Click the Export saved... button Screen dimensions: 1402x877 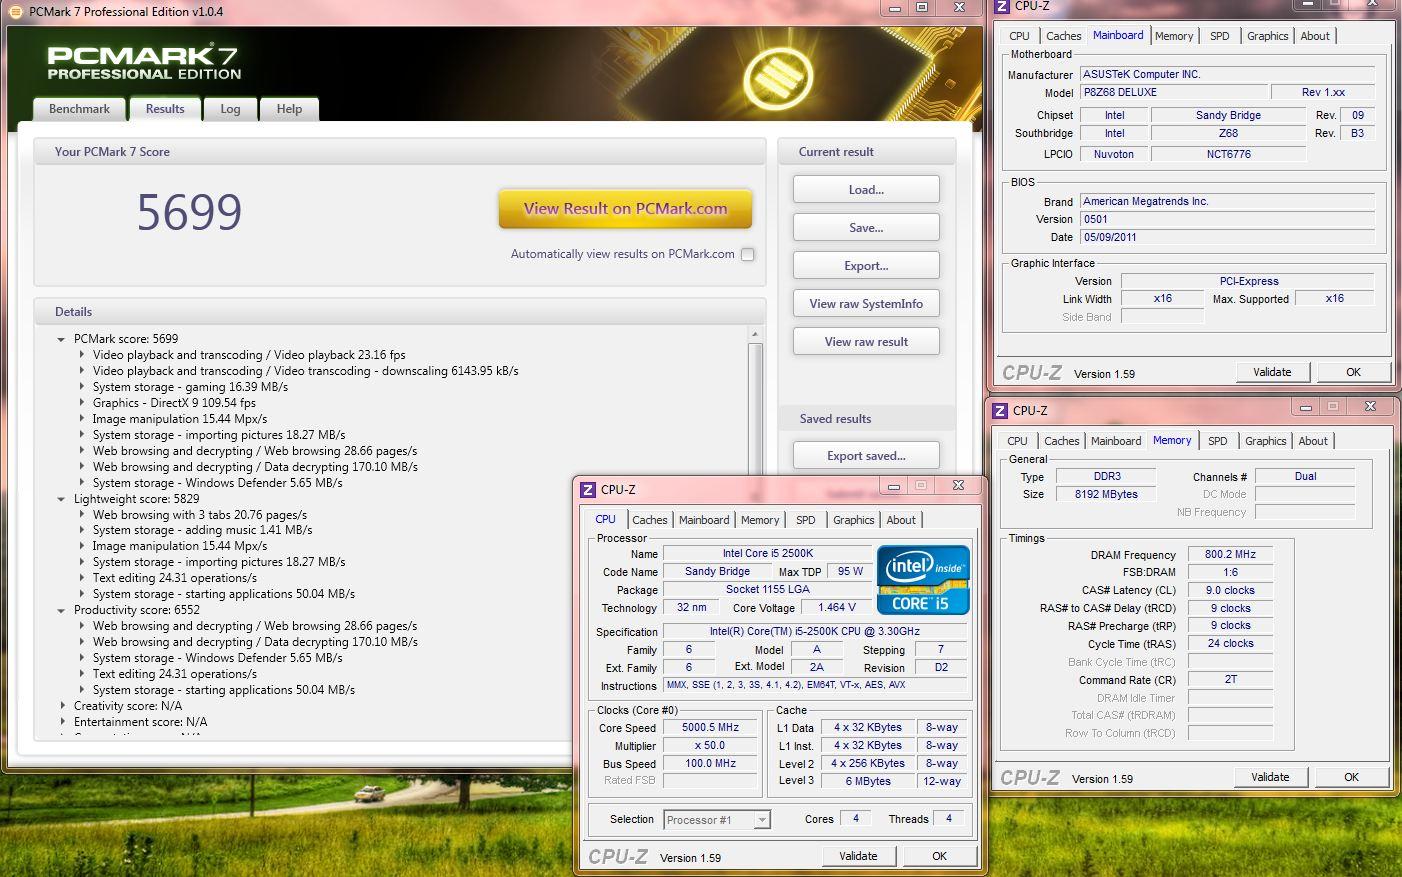coord(866,456)
